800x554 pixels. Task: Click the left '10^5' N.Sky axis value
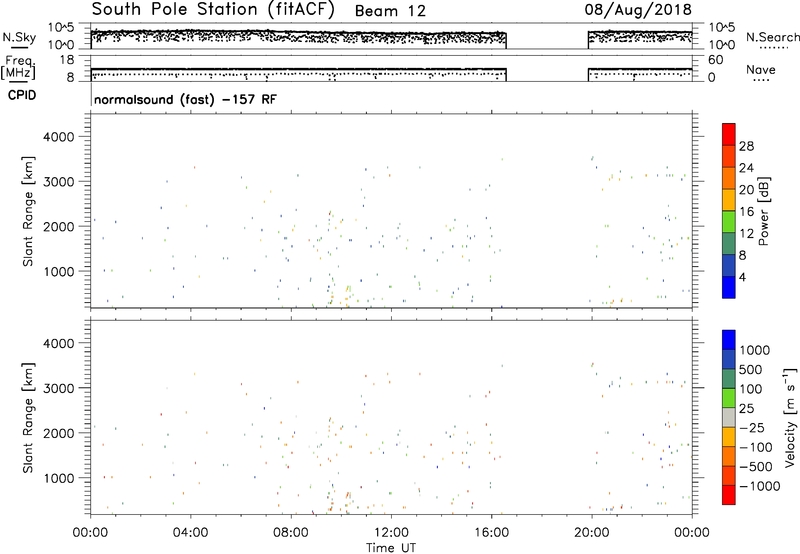point(61,28)
